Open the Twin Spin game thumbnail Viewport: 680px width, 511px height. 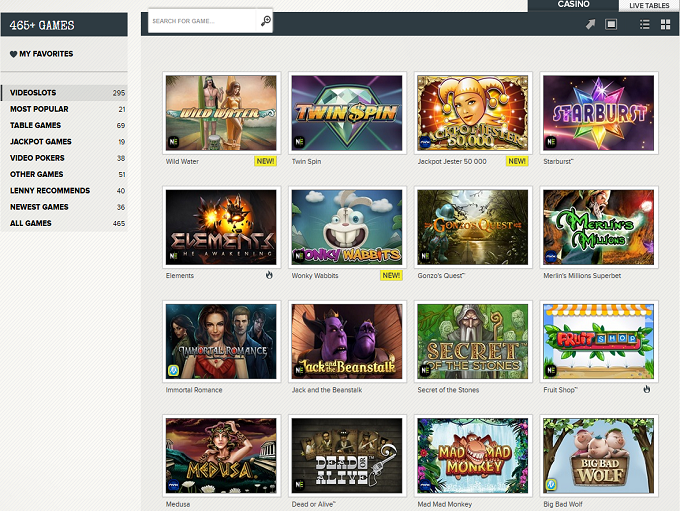[x=347, y=113]
